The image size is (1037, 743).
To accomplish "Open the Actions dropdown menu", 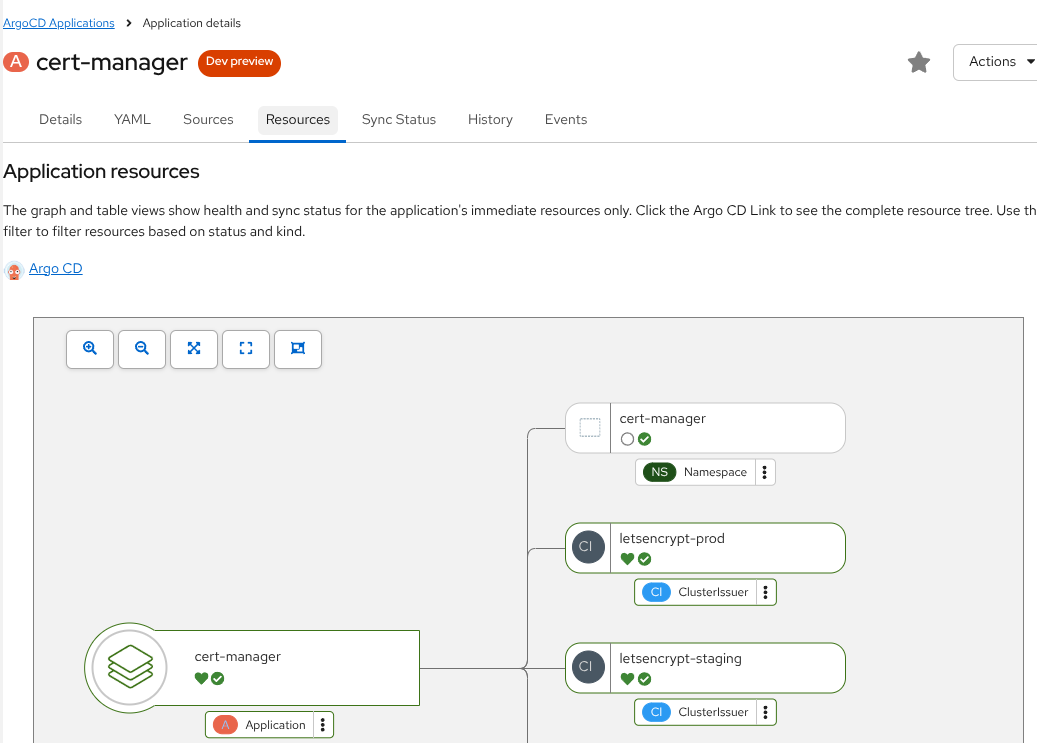I will [x=994, y=62].
